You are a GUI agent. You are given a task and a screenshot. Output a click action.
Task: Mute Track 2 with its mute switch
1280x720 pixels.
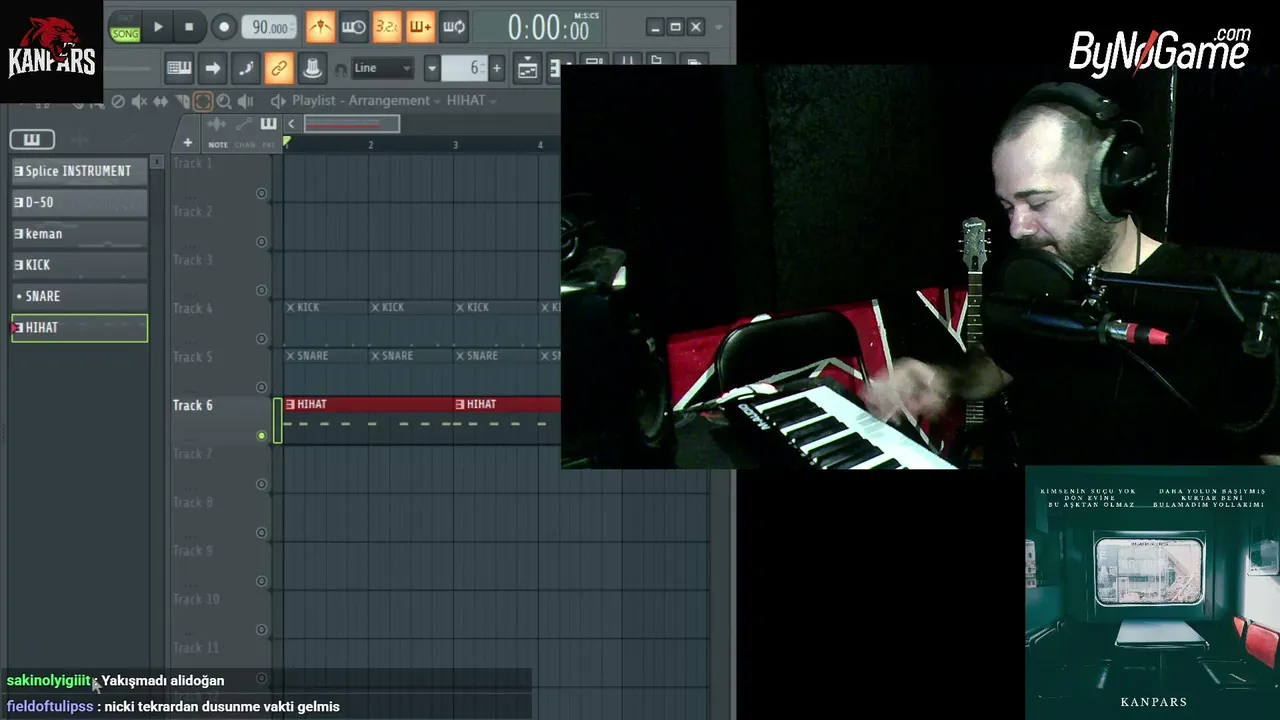pyautogui.click(x=262, y=242)
